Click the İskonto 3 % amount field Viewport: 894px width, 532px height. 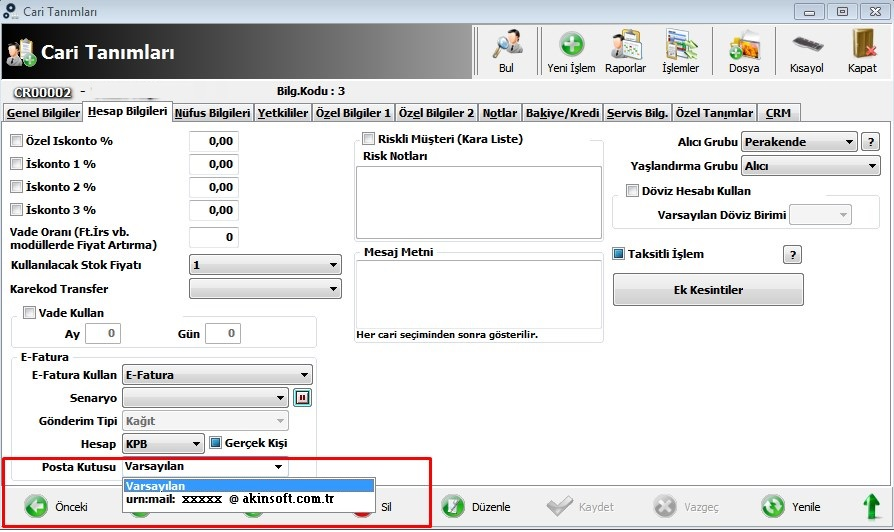click(x=214, y=210)
